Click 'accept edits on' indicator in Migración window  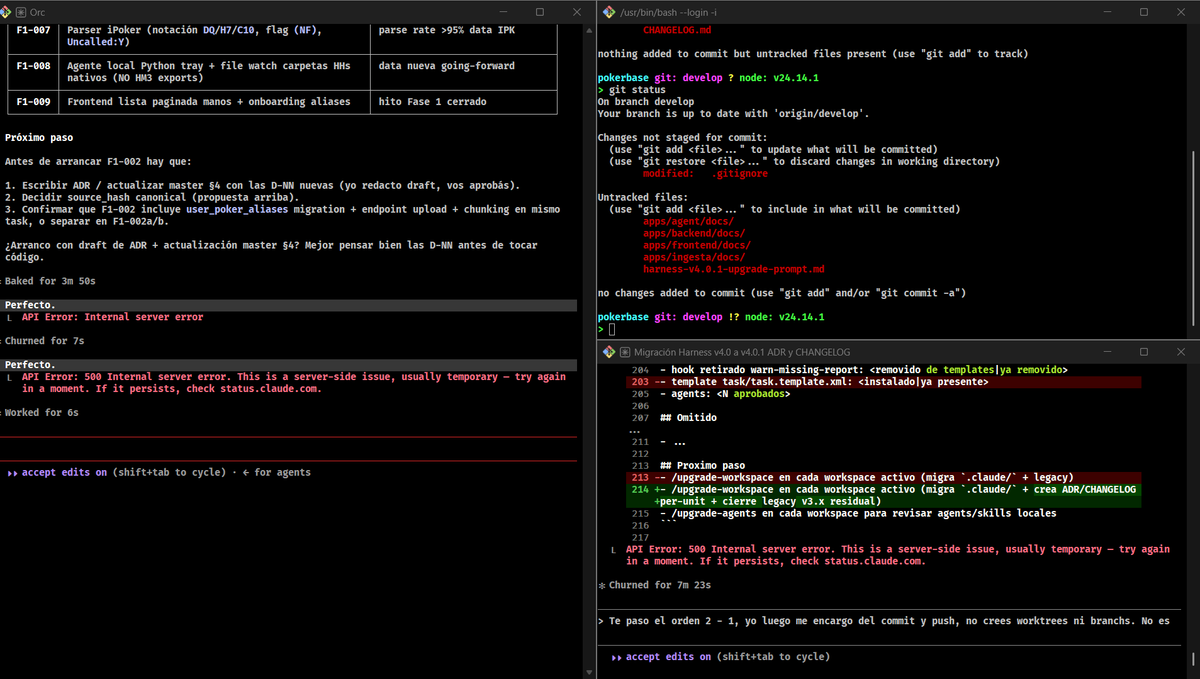coord(668,657)
